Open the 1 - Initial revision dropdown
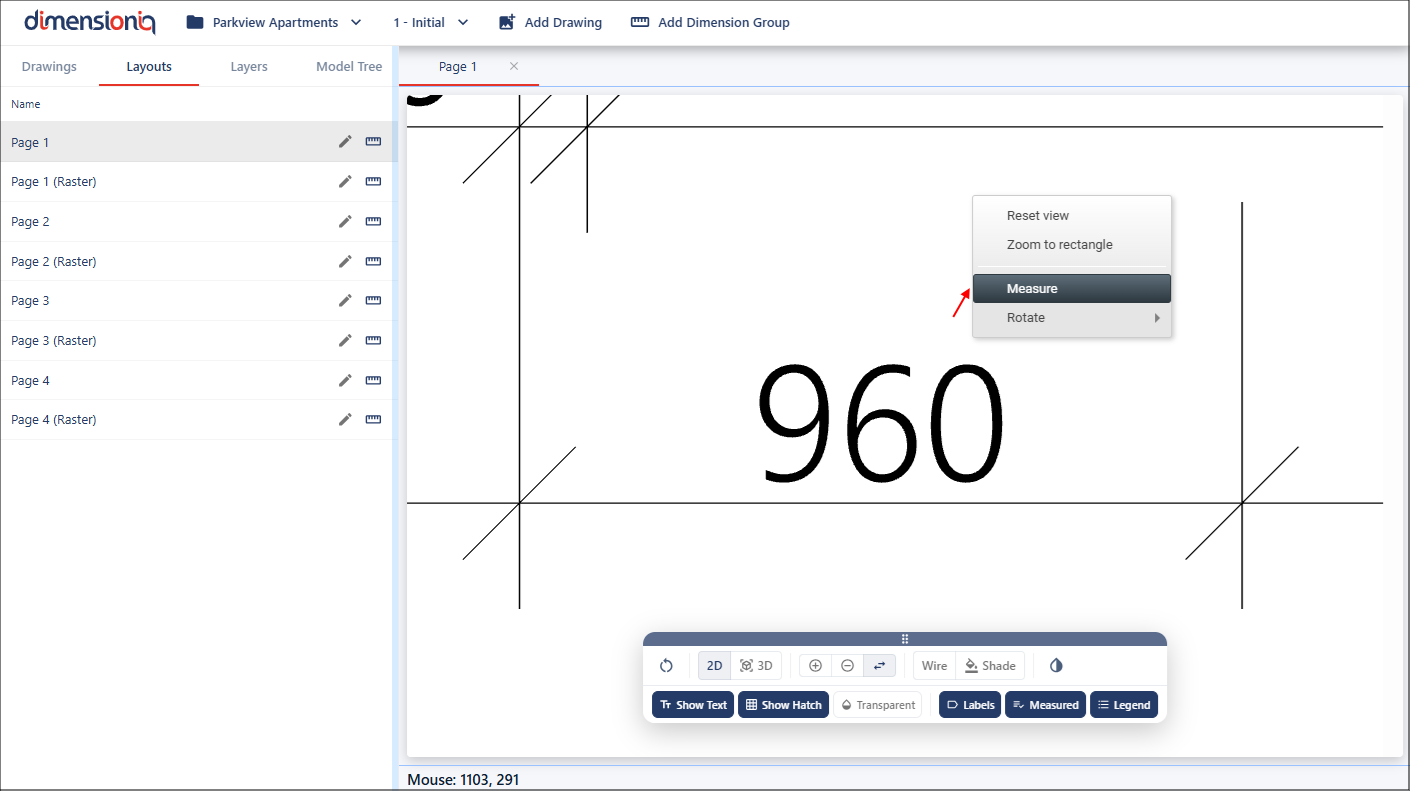1410x791 pixels. [430, 22]
